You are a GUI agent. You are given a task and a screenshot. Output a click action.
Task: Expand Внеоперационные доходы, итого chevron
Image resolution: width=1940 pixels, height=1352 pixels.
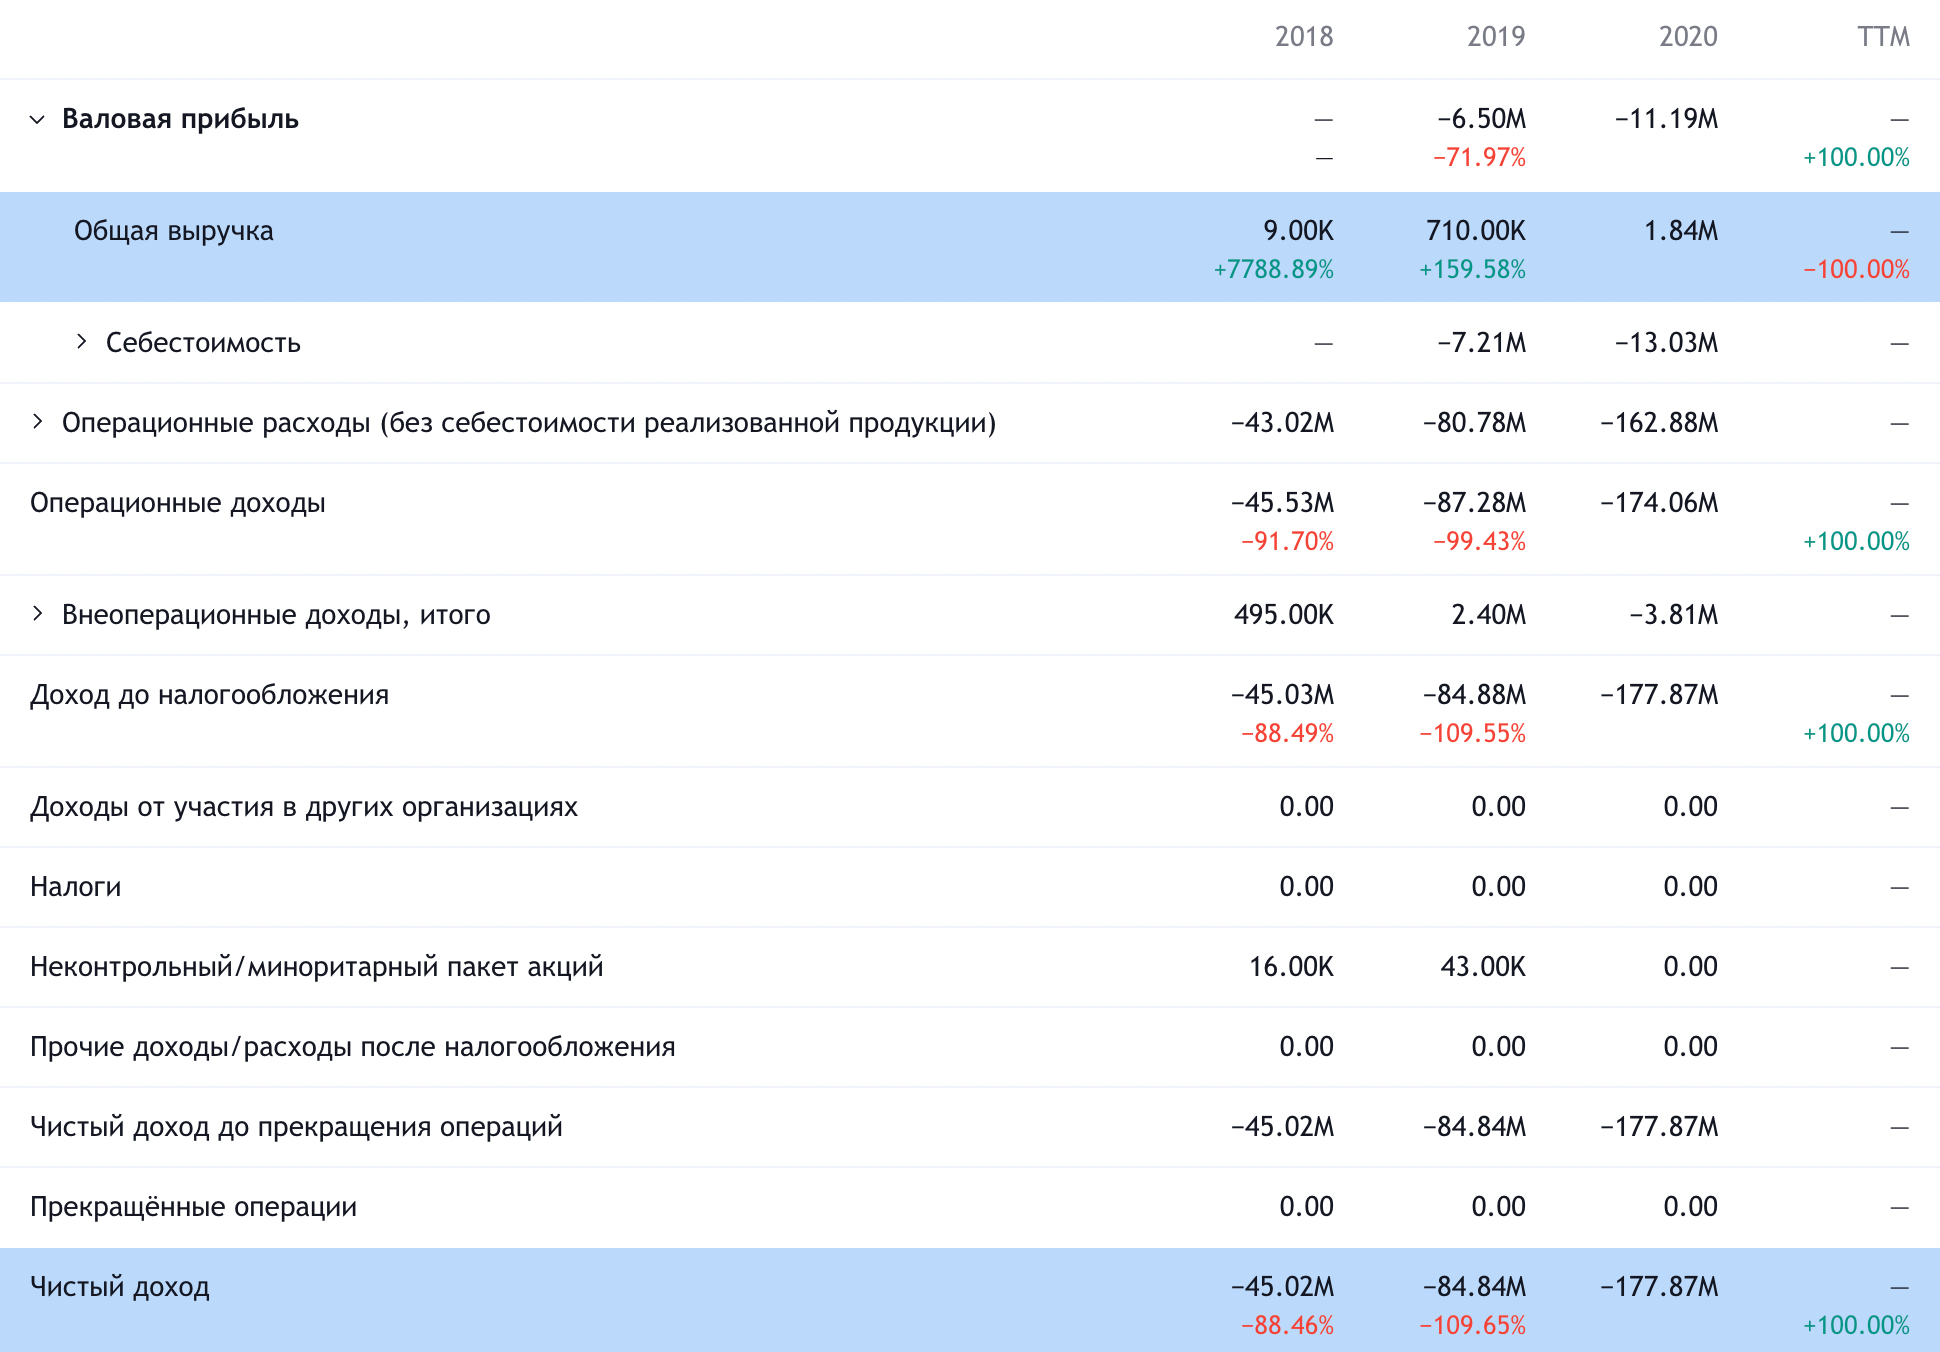coord(37,614)
